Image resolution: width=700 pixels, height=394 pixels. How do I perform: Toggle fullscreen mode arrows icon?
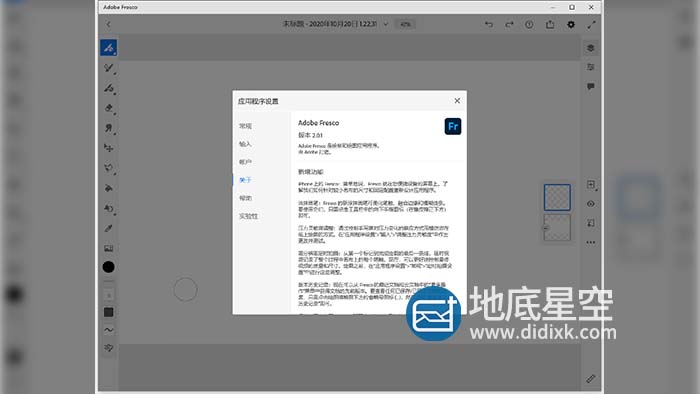point(592,25)
